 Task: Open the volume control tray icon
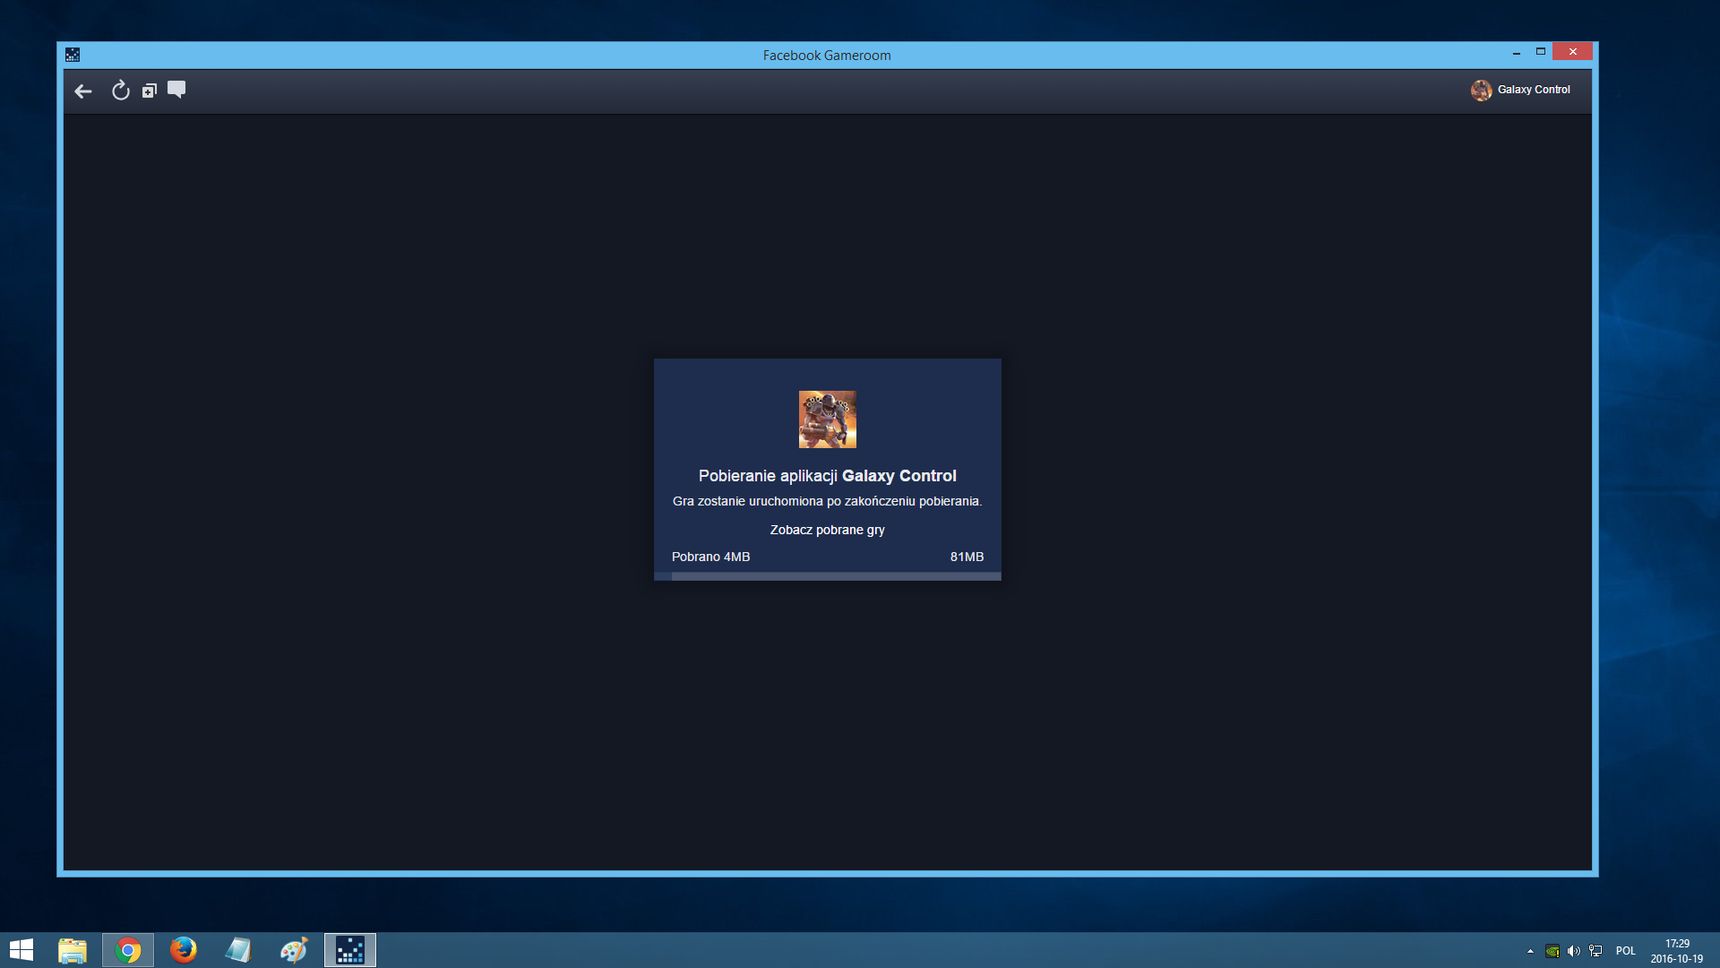click(x=1574, y=951)
